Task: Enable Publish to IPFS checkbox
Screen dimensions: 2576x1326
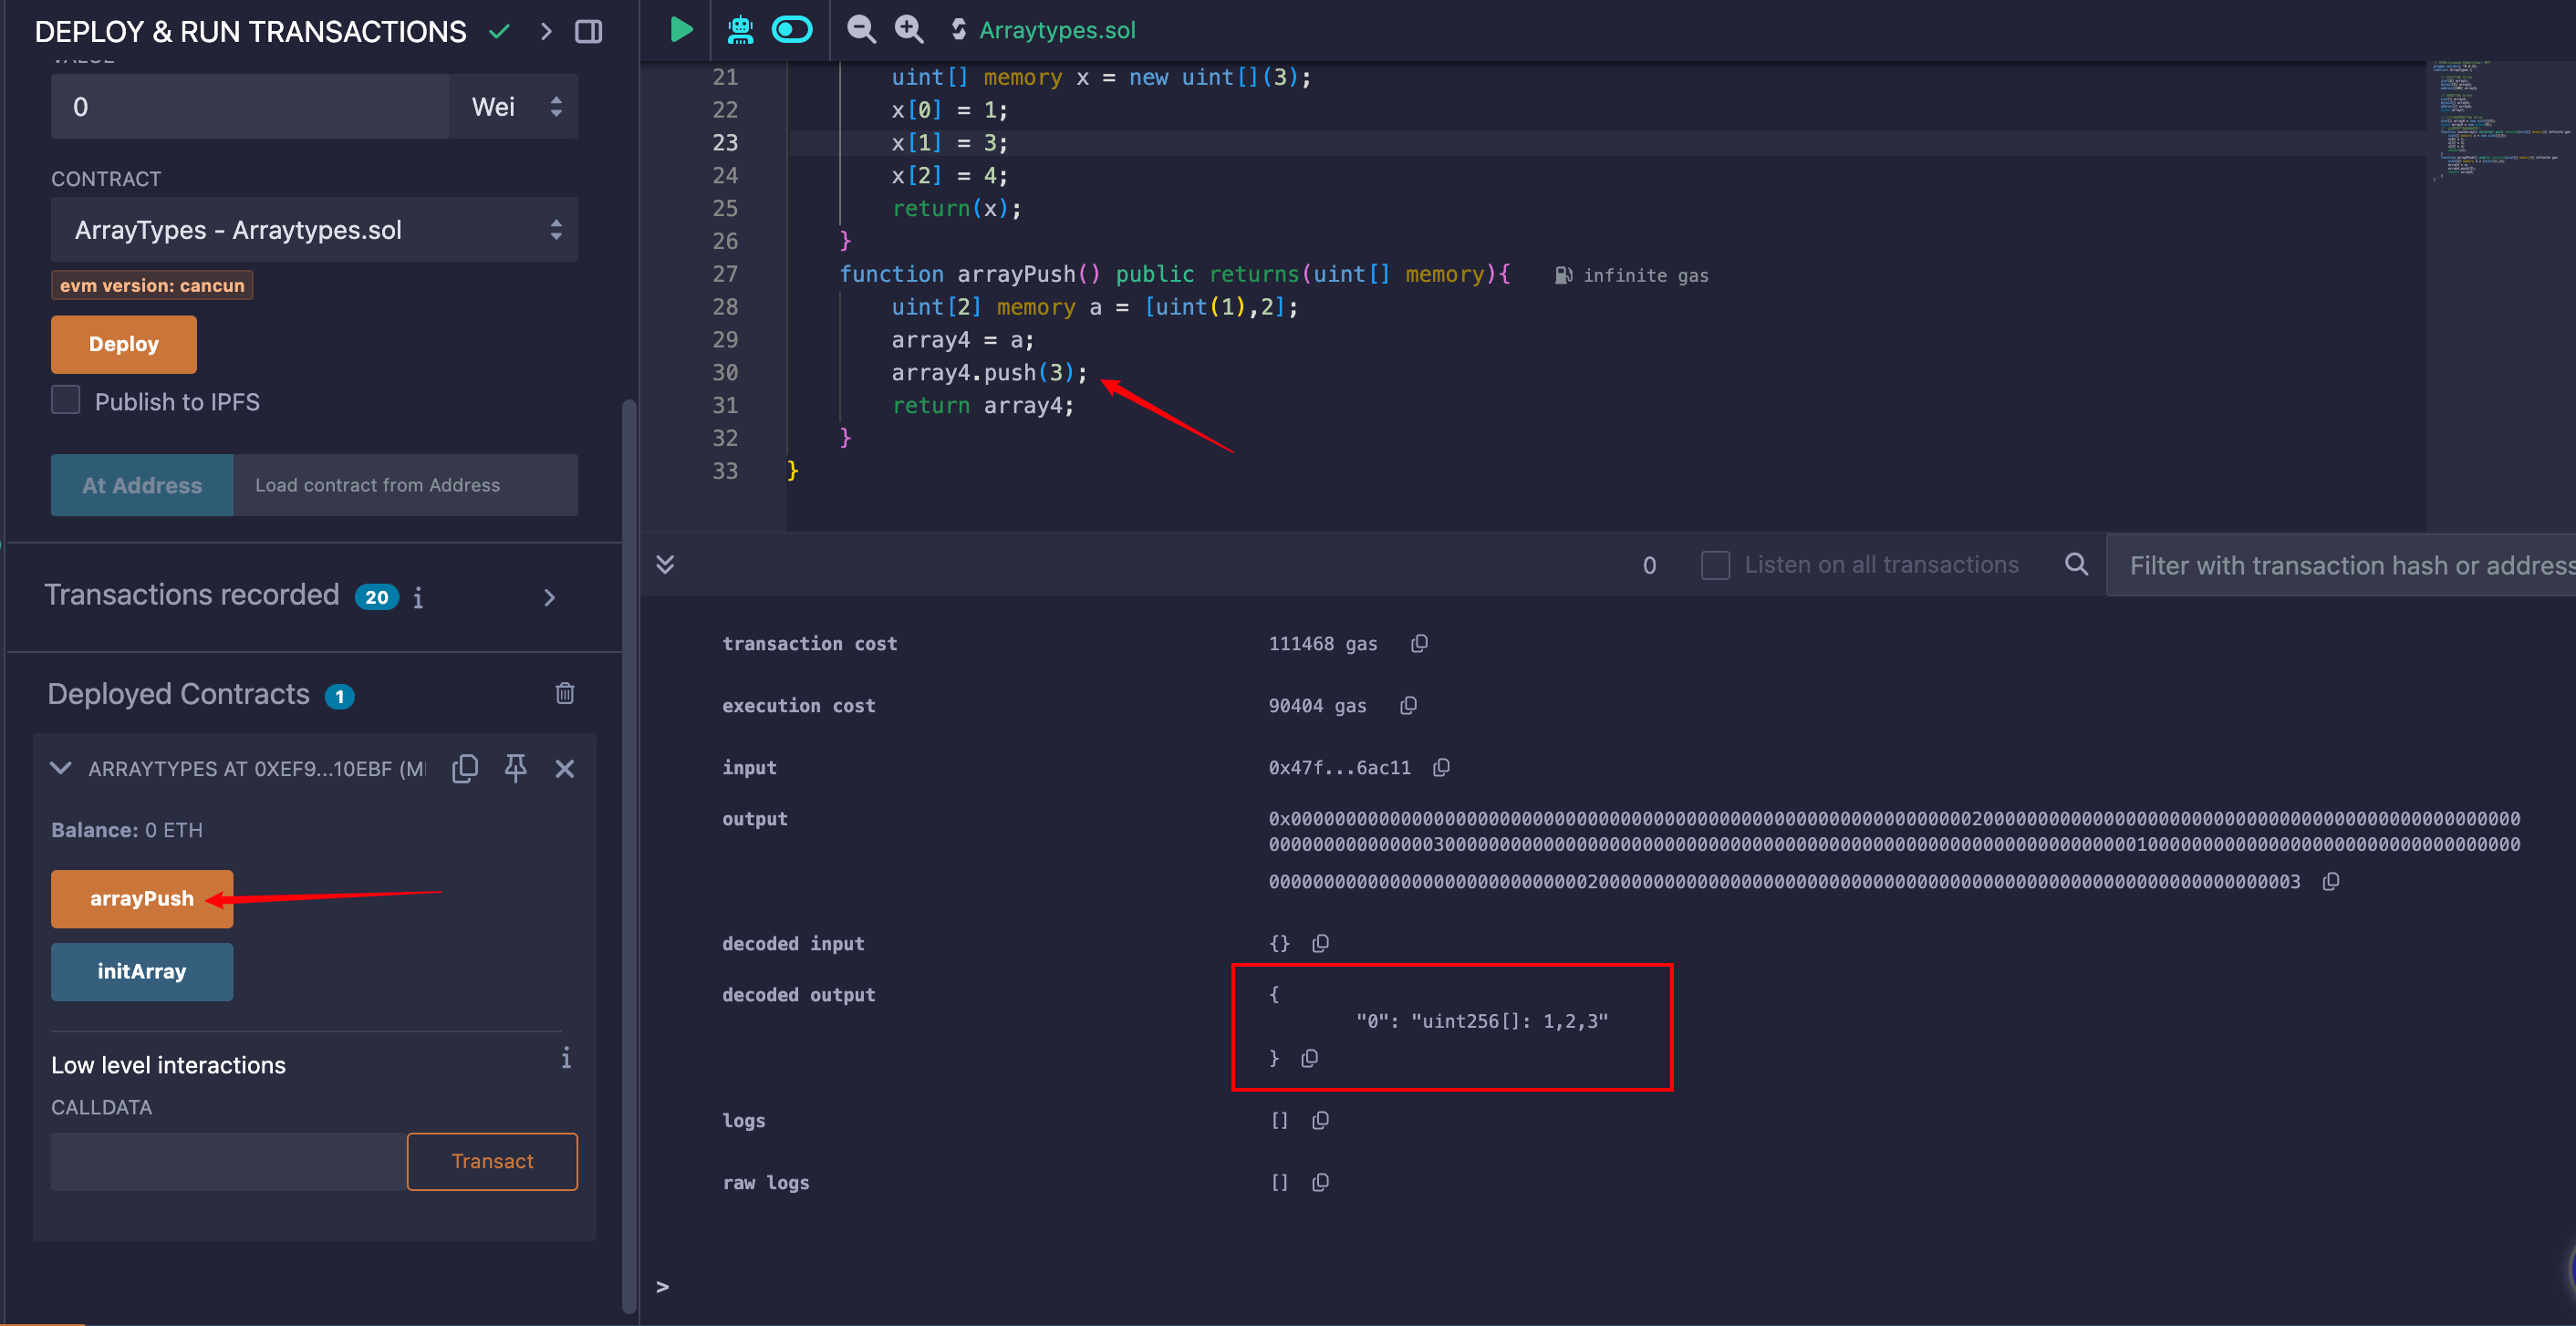Action: click(66, 400)
